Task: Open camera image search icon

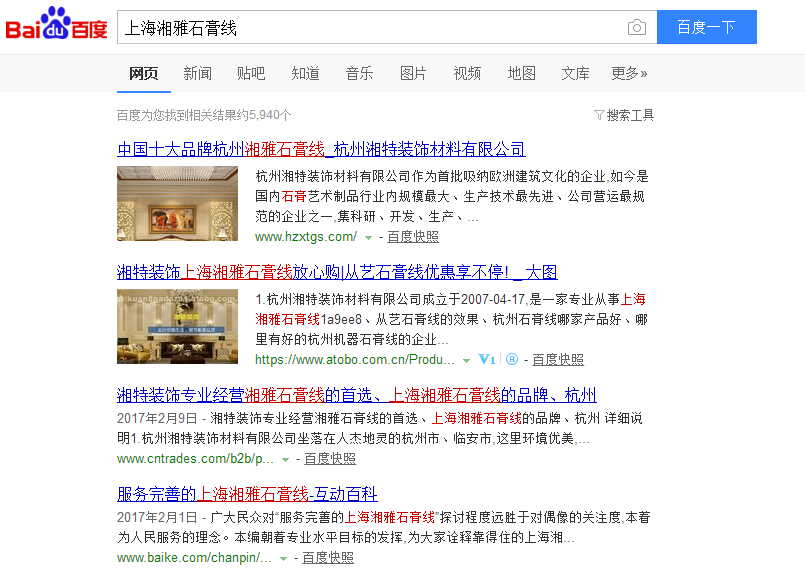Action: pyautogui.click(x=637, y=27)
